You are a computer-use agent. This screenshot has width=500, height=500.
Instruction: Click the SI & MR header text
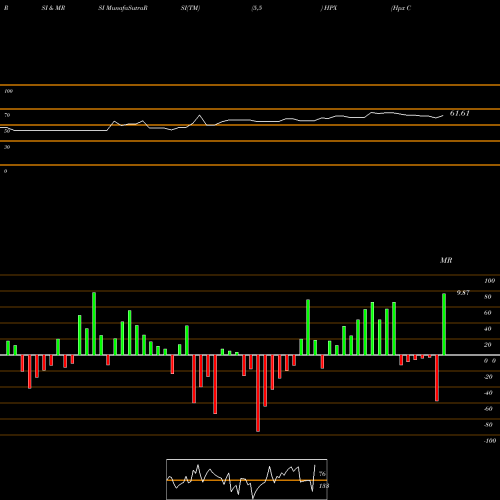(53, 8)
